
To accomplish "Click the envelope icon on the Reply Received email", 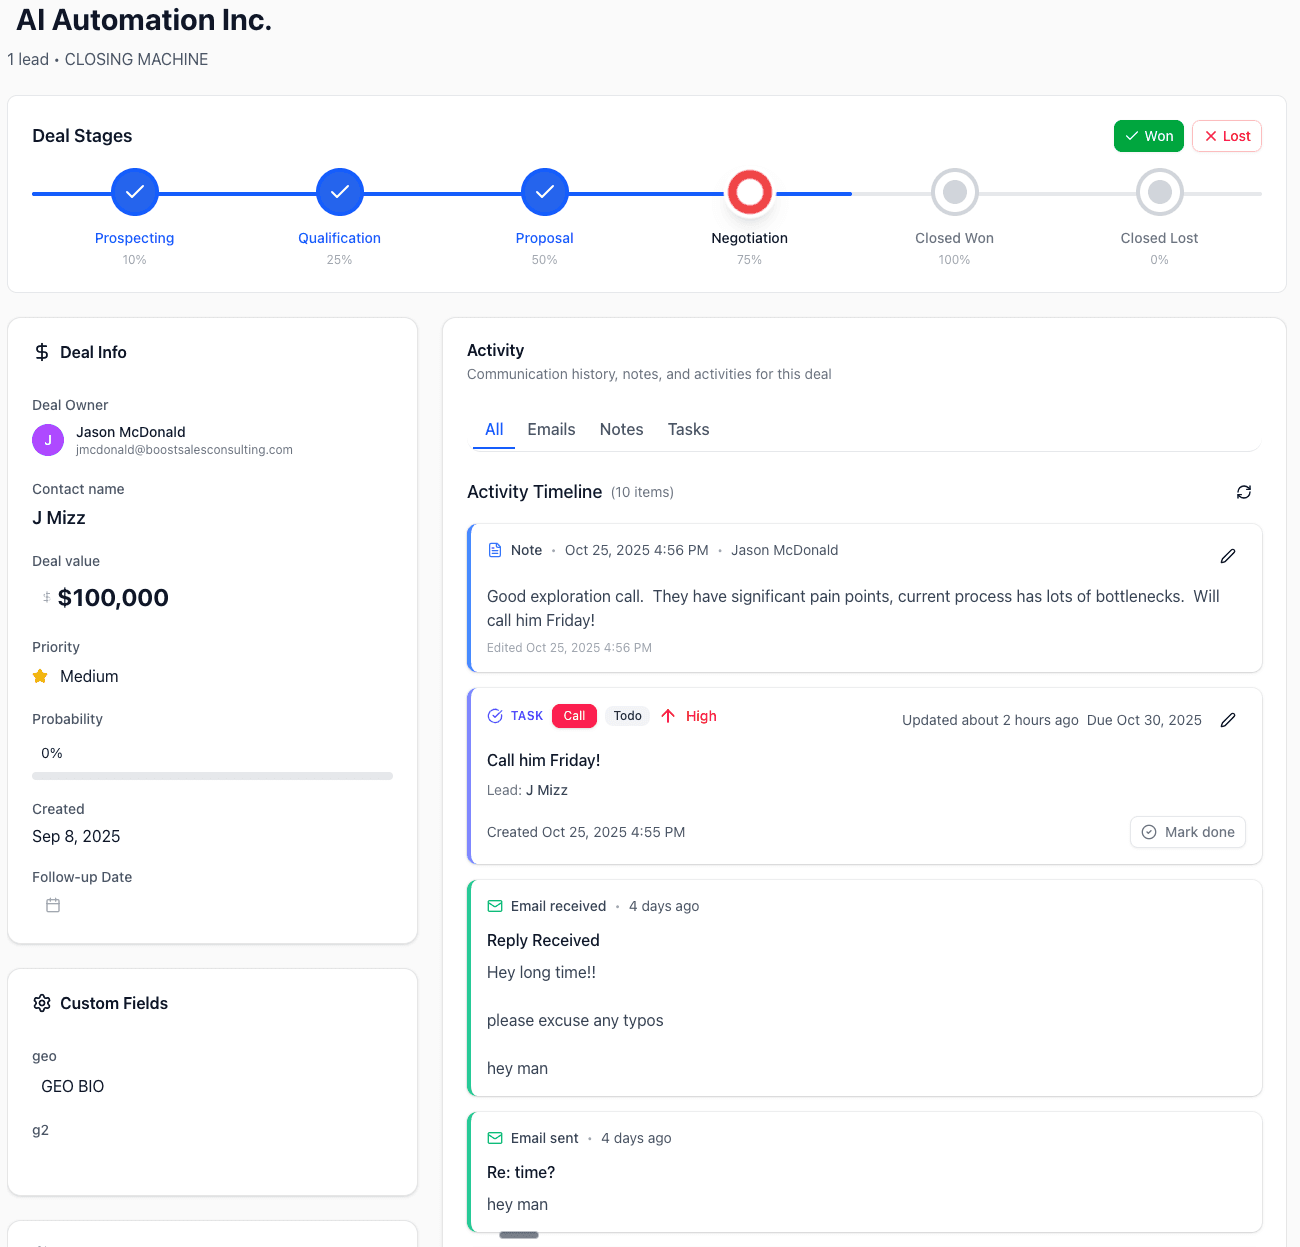I will point(494,905).
